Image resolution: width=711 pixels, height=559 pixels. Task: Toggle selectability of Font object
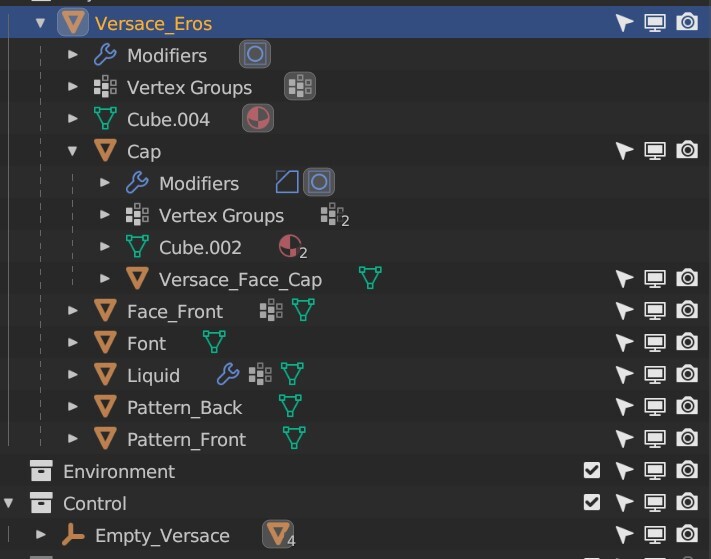coord(624,343)
